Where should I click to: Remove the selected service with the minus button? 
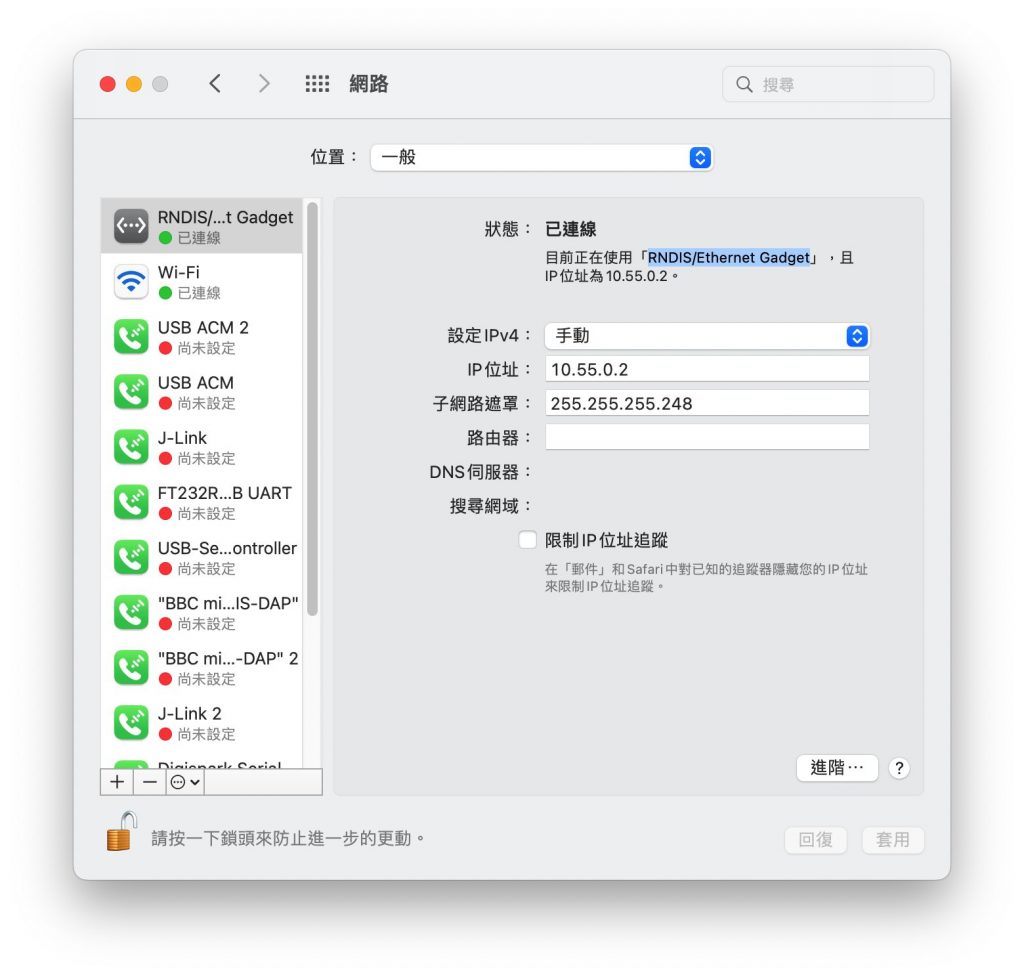pyautogui.click(x=150, y=782)
